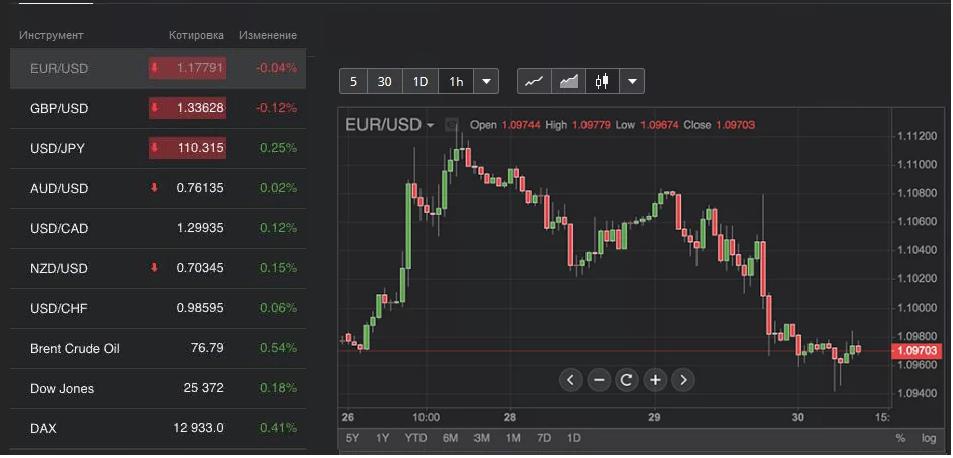Expand the EUR/USD symbol dropdown in the chart
The width and height of the screenshot is (953, 458).
[430, 125]
